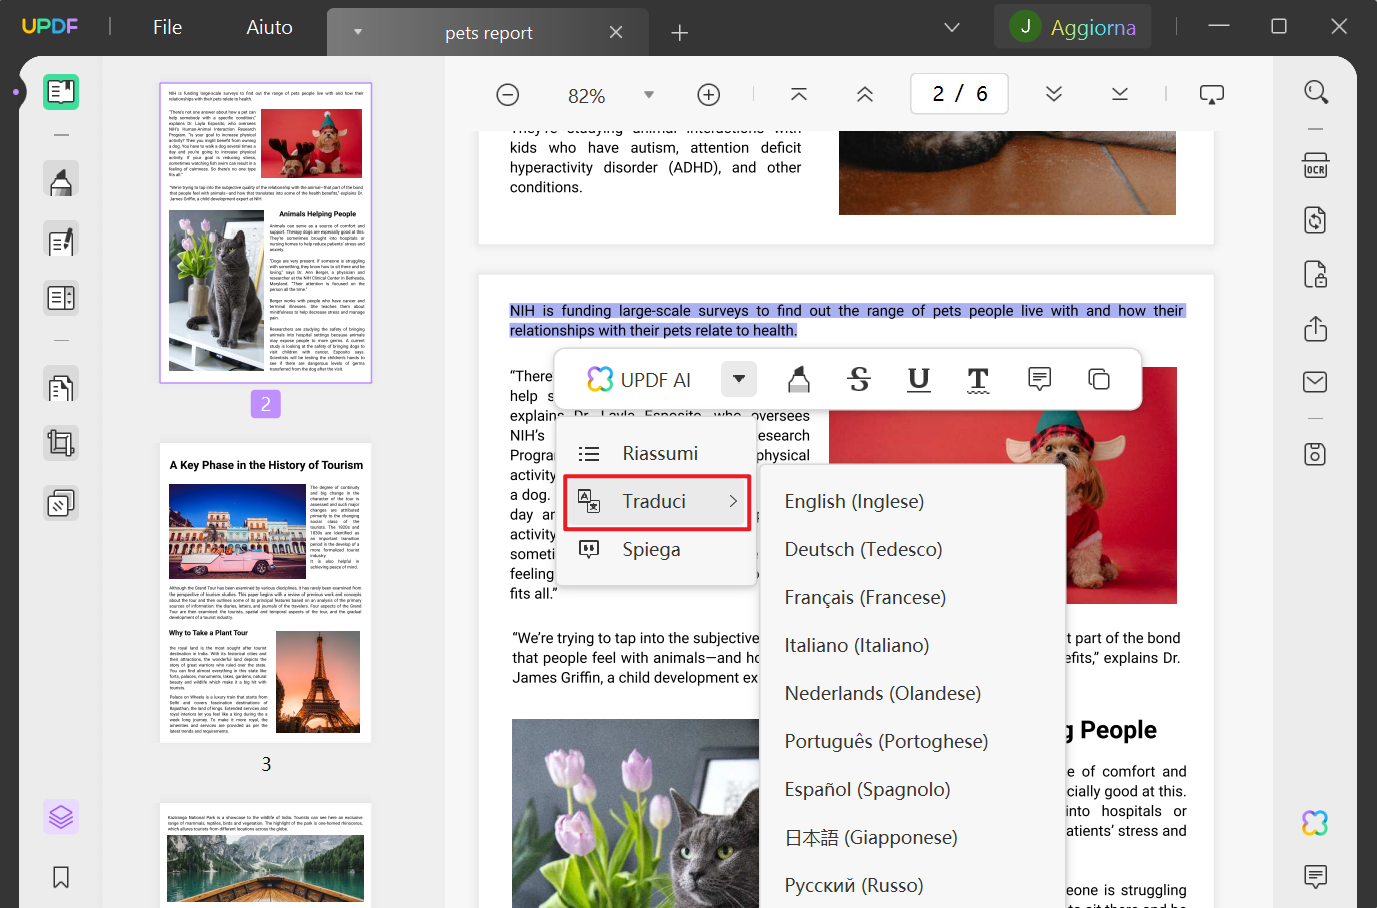Apply underline to the selected text
The height and width of the screenshot is (908, 1377).
point(918,379)
